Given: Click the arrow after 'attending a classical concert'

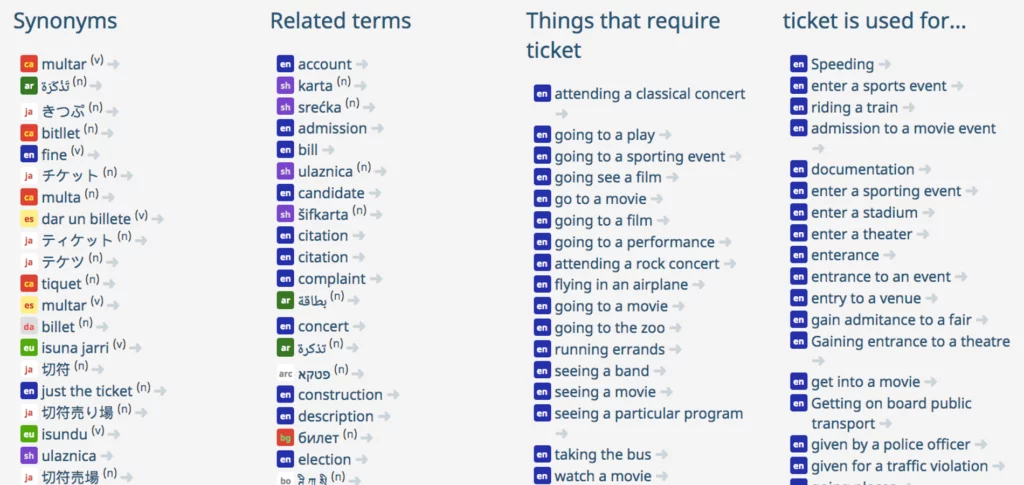Looking at the screenshot, I should coord(562,114).
